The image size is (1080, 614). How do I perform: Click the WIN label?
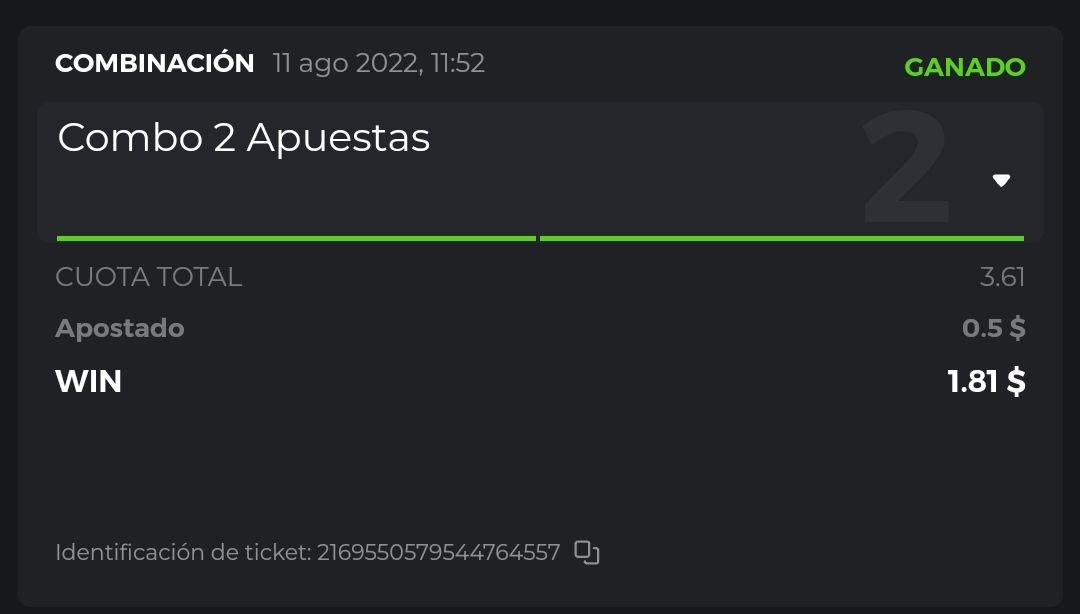89,381
